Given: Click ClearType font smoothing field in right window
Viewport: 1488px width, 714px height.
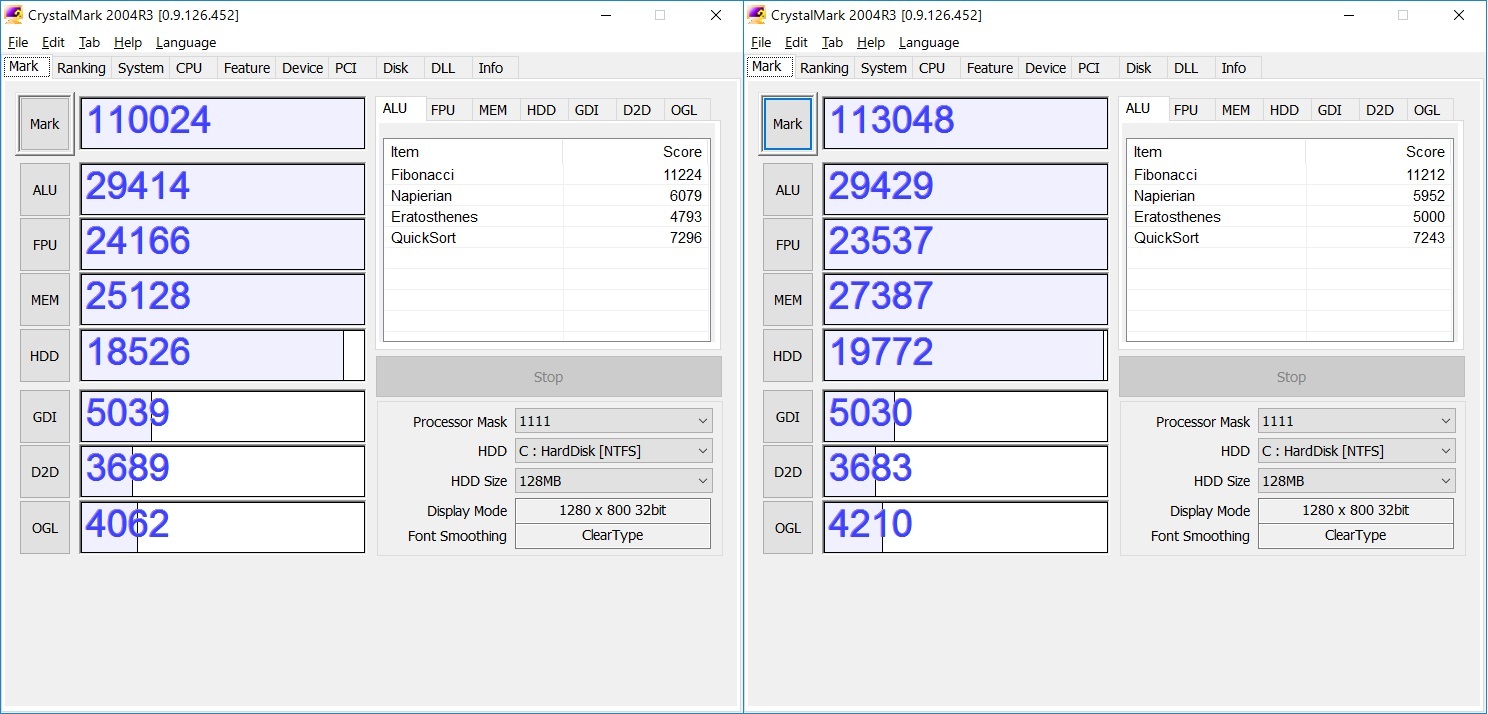Looking at the screenshot, I should pyautogui.click(x=1356, y=535).
